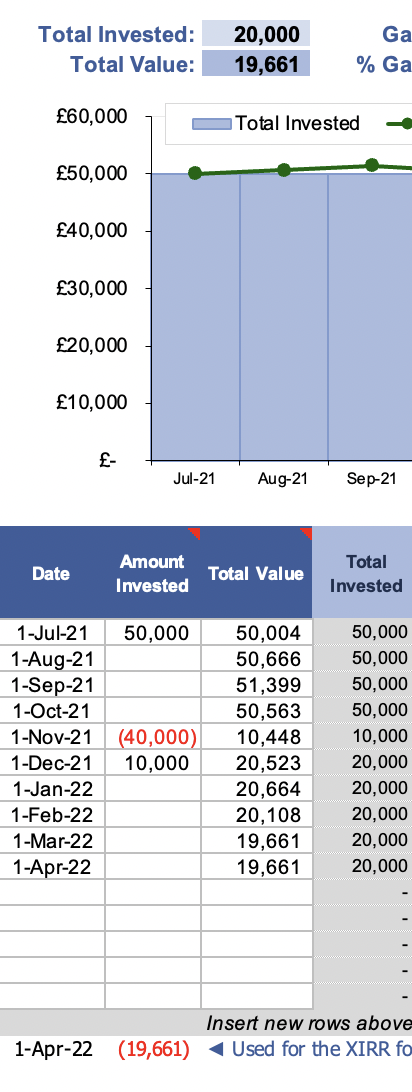The image size is (412, 1092).
Task: Click the red comment indicator on Total Value header
Action: tap(307, 532)
